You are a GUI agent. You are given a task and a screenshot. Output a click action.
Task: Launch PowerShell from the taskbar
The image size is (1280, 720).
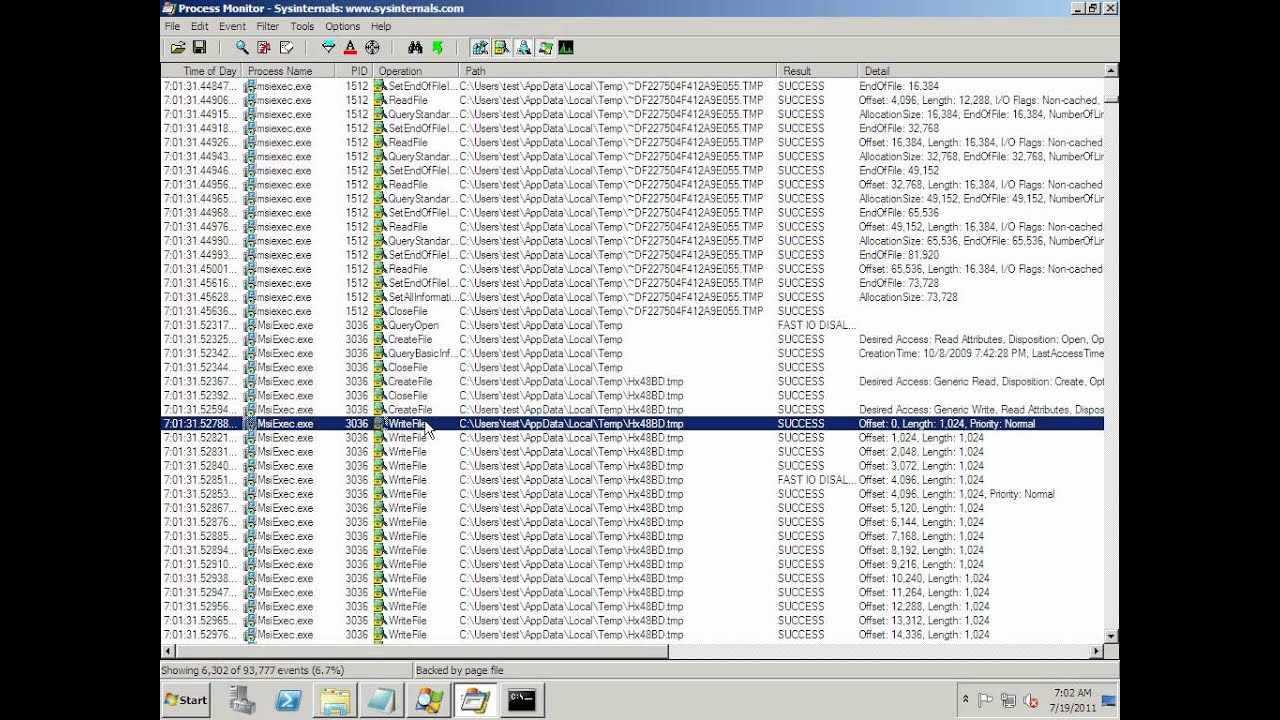tap(288, 700)
